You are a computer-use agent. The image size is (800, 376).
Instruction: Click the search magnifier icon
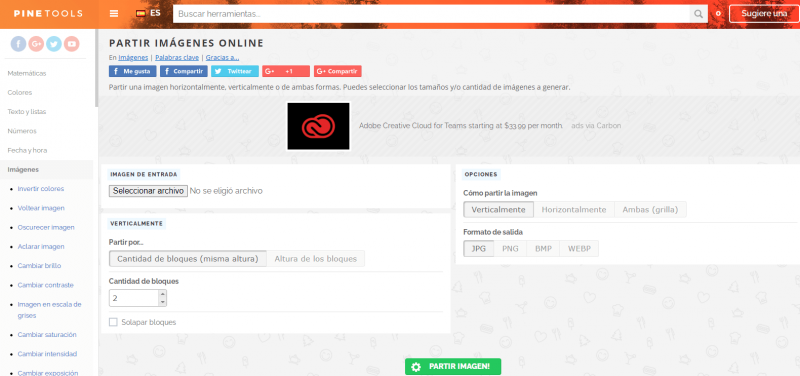pyautogui.click(x=698, y=14)
